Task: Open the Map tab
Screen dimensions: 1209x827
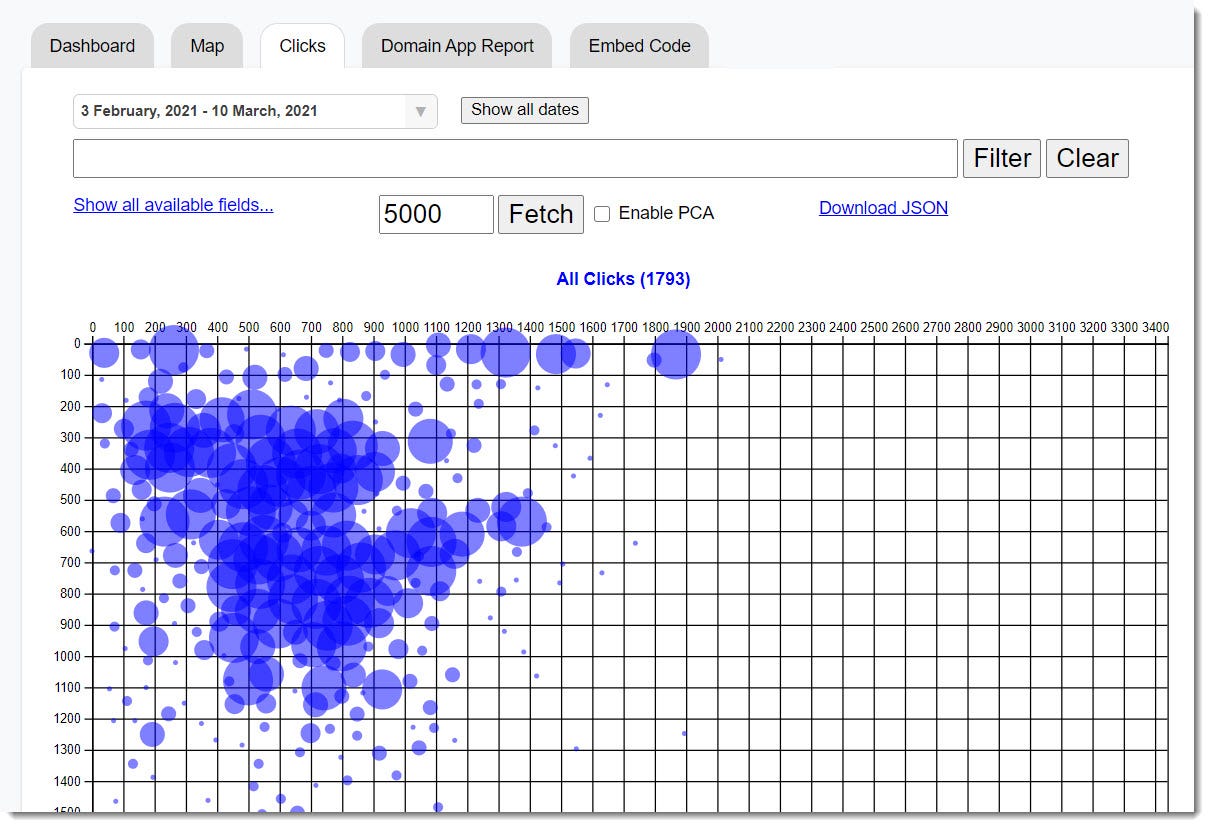Action: [x=207, y=46]
